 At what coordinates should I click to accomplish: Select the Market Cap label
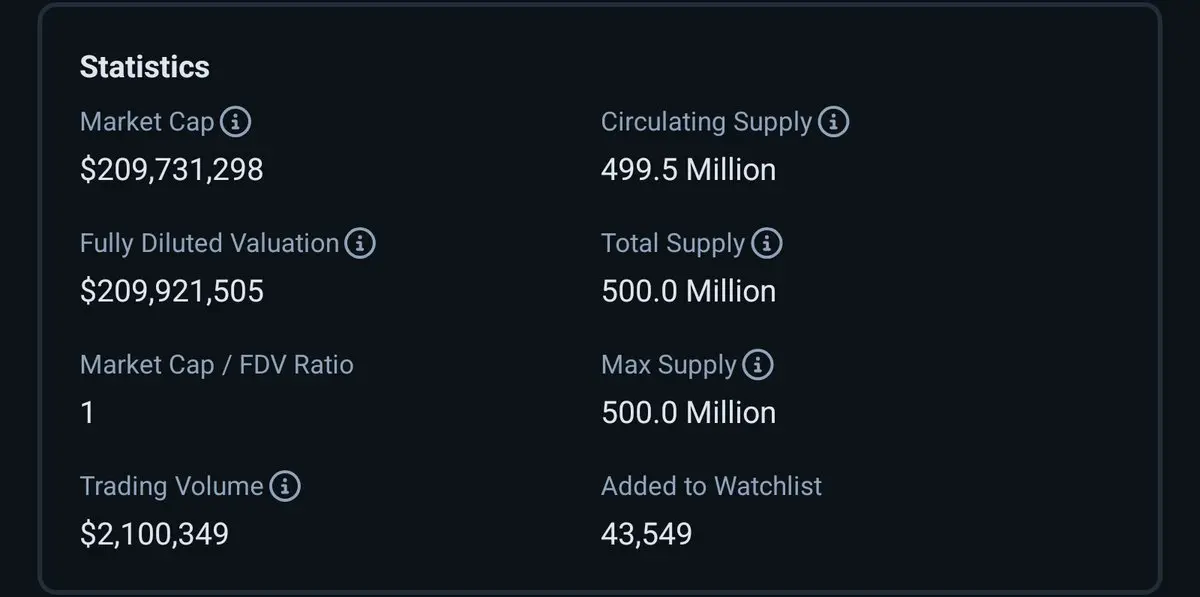pyautogui.click(x=147, y=122)
